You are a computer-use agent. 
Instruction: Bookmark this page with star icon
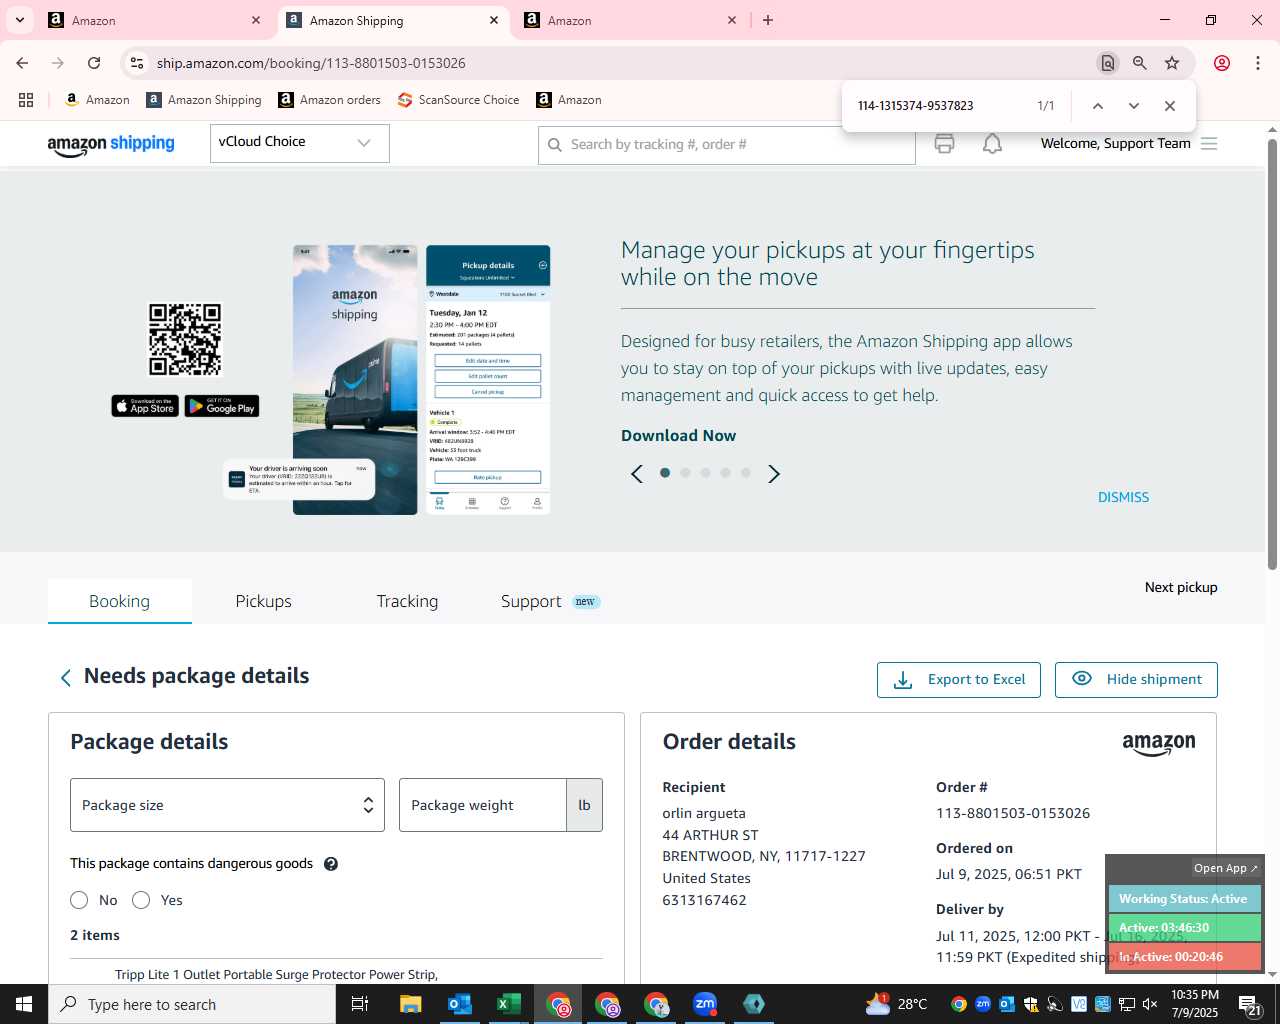[x=1172, y=63]
